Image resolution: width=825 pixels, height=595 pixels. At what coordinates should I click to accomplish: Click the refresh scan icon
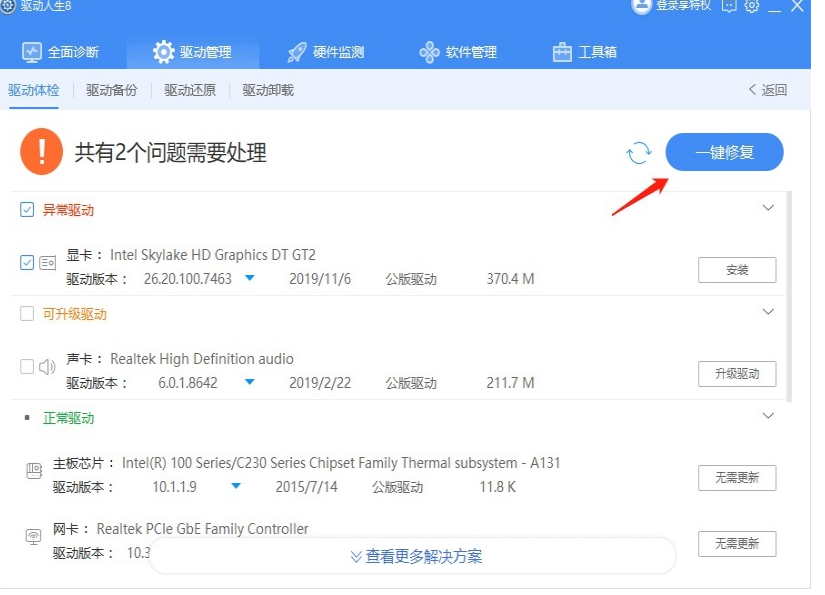[638, 153]
